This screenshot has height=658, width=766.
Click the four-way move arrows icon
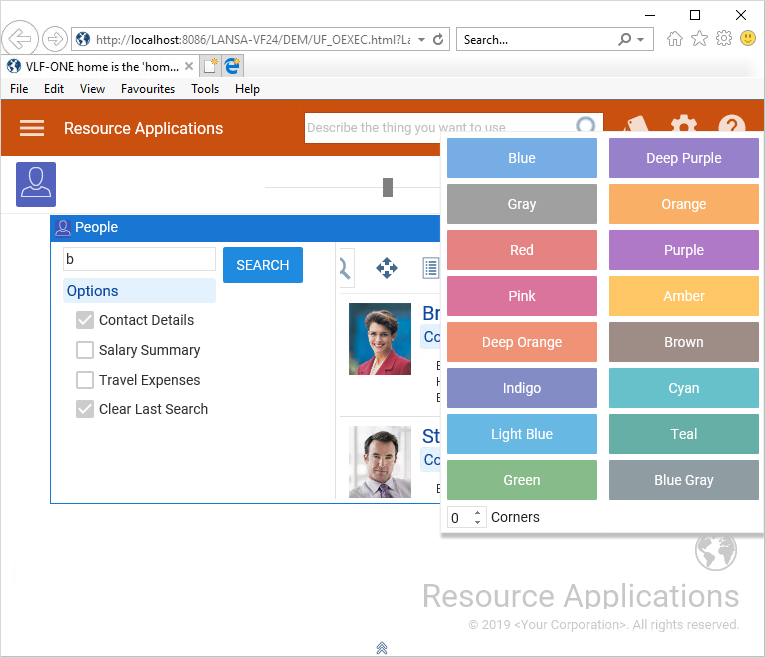tap(387, 267)
